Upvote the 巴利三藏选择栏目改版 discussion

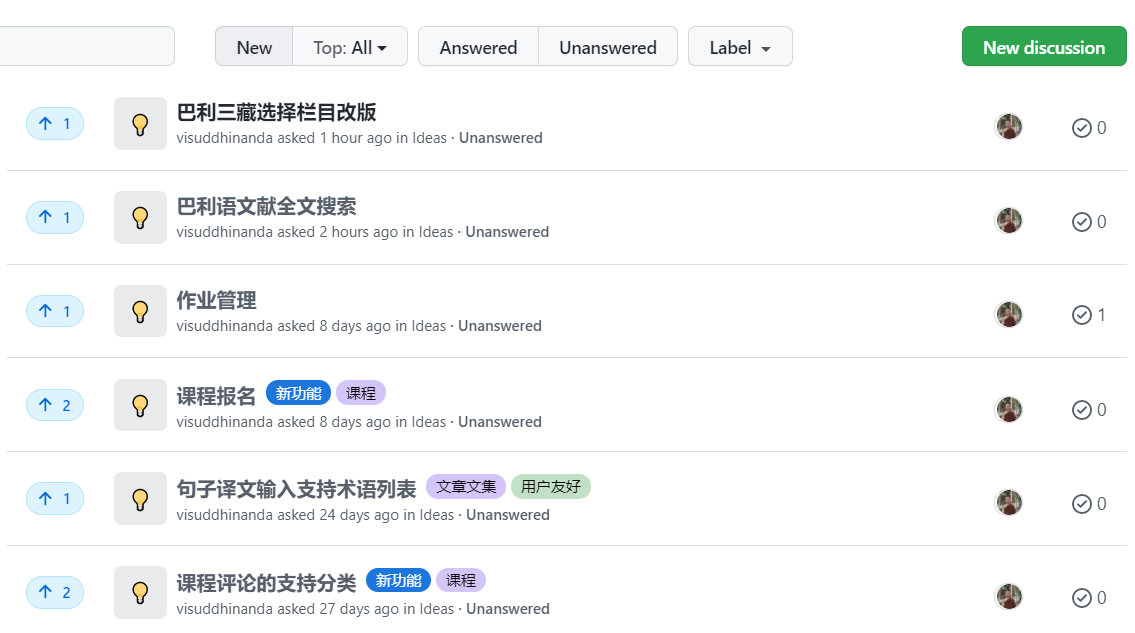pos(55,124)
